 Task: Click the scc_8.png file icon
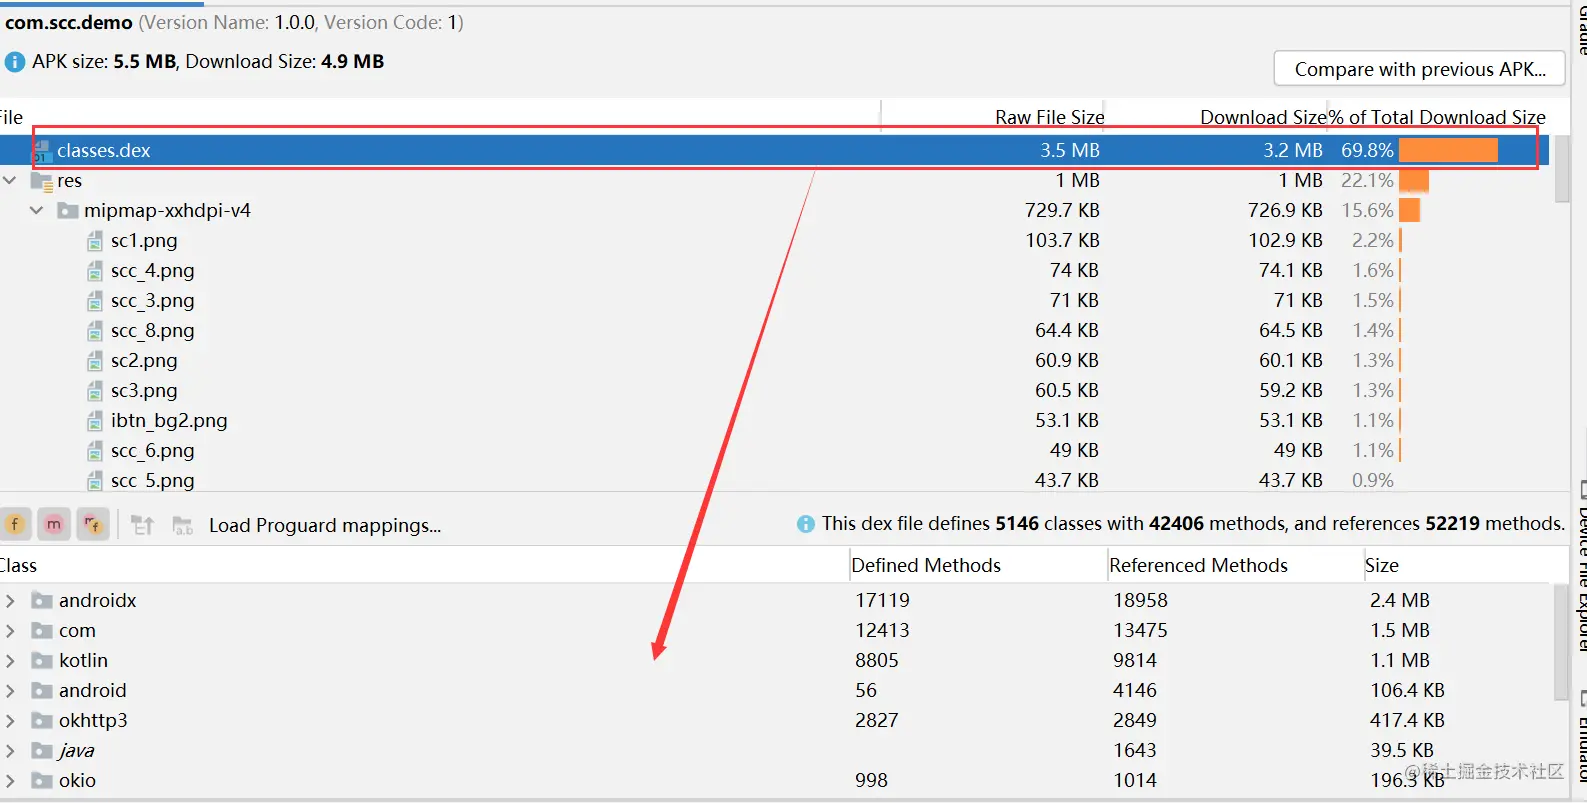point(95,331)
